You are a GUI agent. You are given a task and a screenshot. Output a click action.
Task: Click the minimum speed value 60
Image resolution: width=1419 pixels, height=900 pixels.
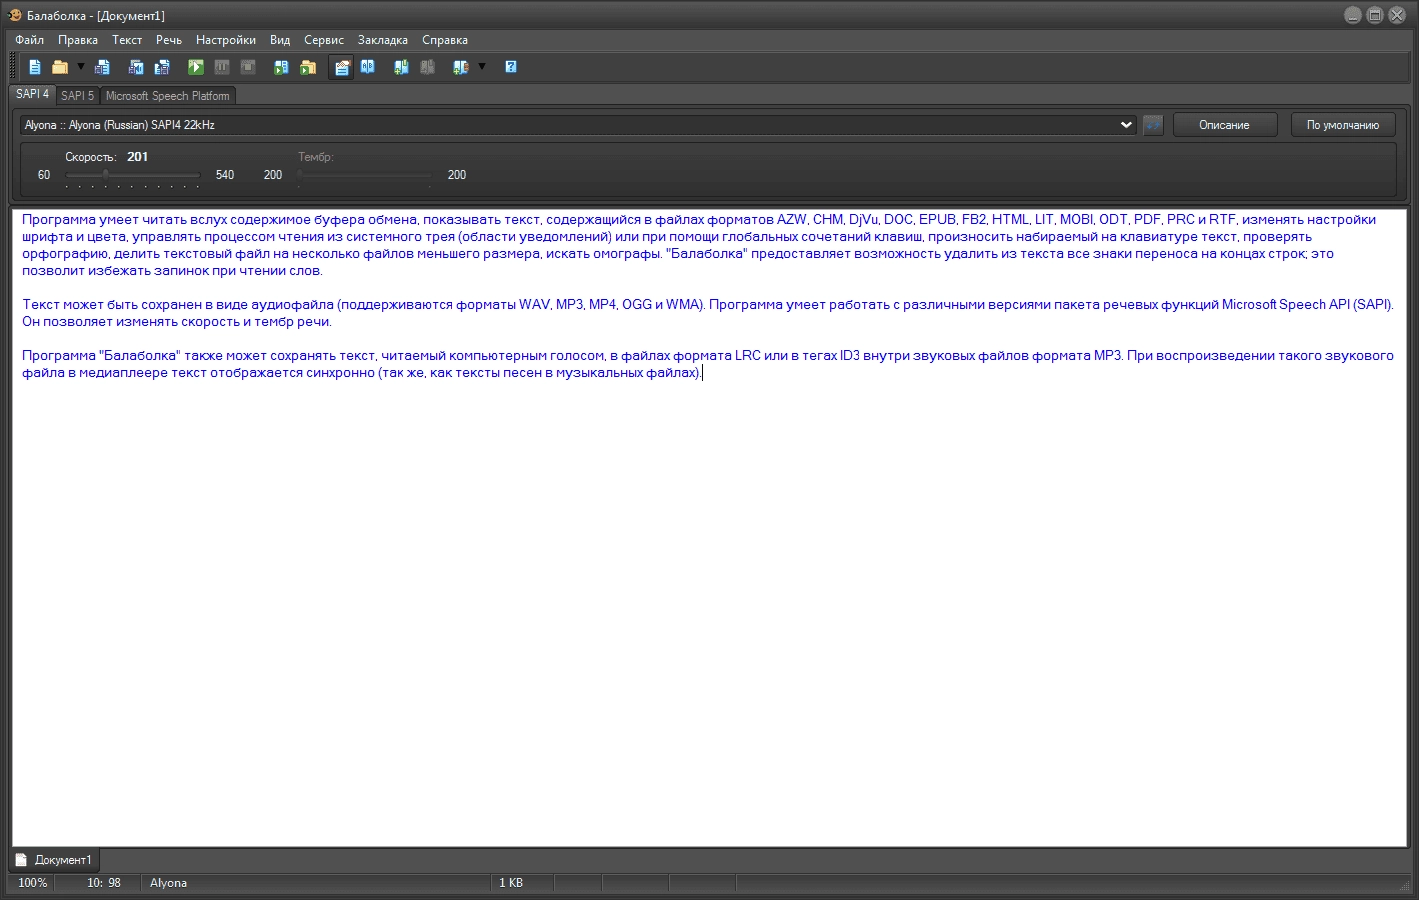[44, 175]
